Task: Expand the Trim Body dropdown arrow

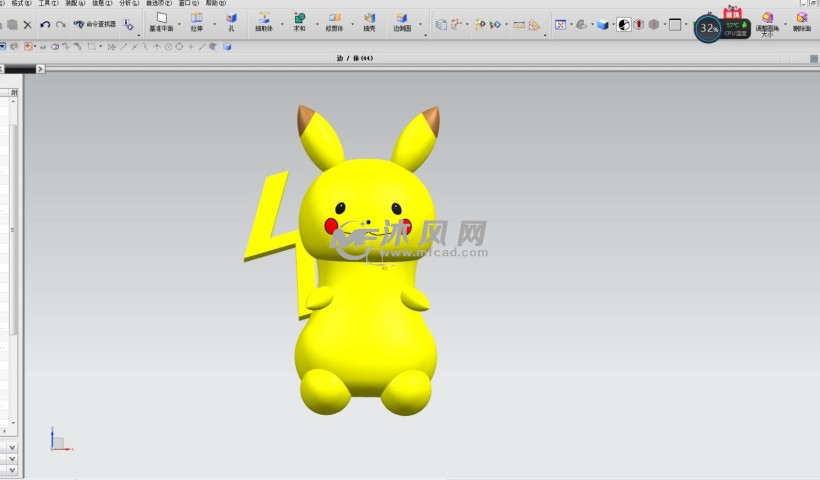Action: click(352, 24)
